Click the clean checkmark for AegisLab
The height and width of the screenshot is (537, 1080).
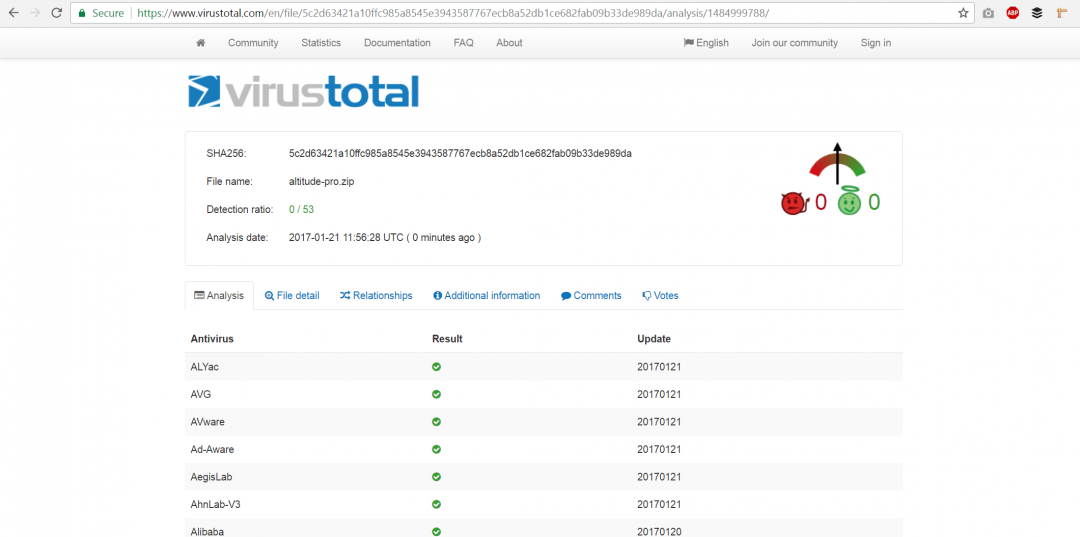(436, 477)
